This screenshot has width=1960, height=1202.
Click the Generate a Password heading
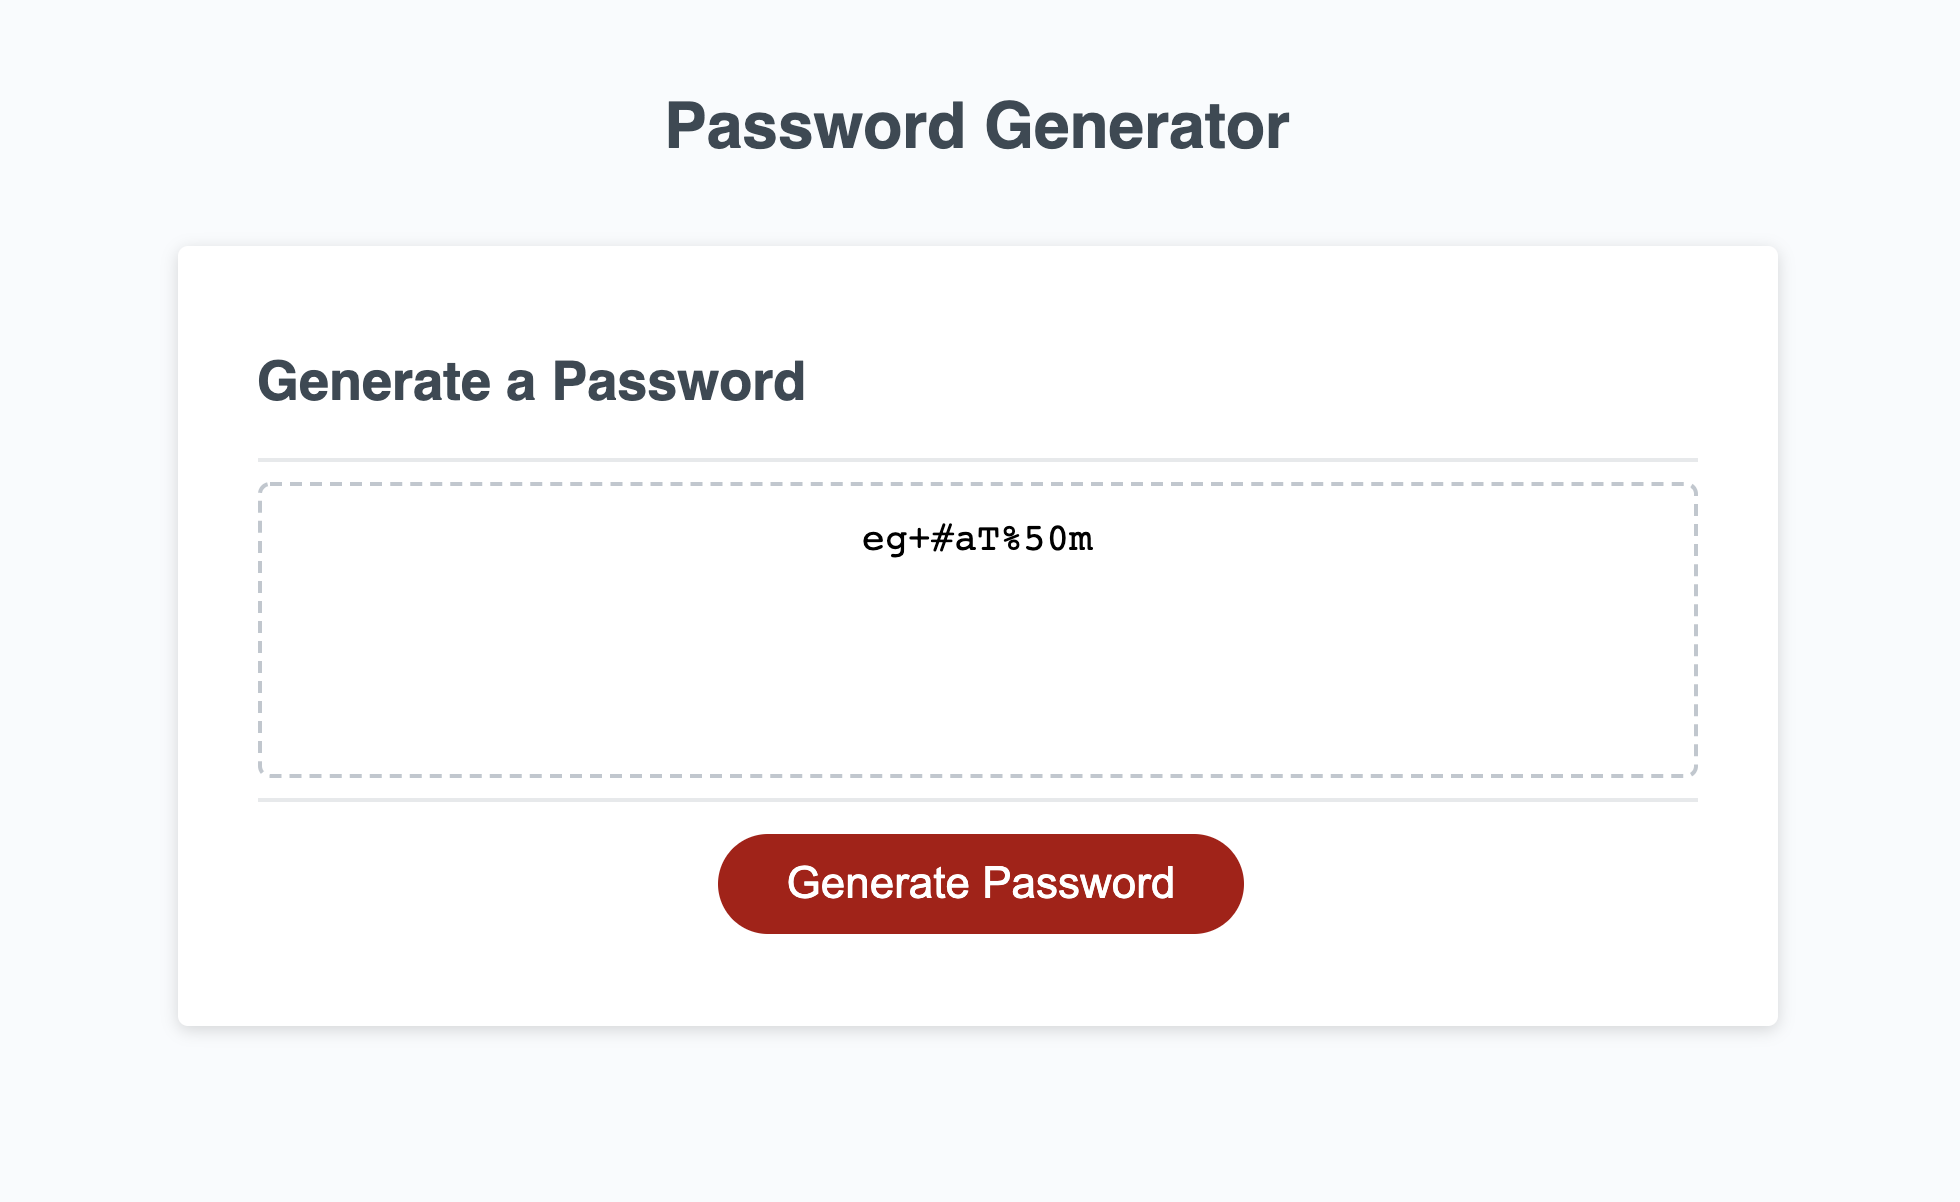[x=532, y=381]
